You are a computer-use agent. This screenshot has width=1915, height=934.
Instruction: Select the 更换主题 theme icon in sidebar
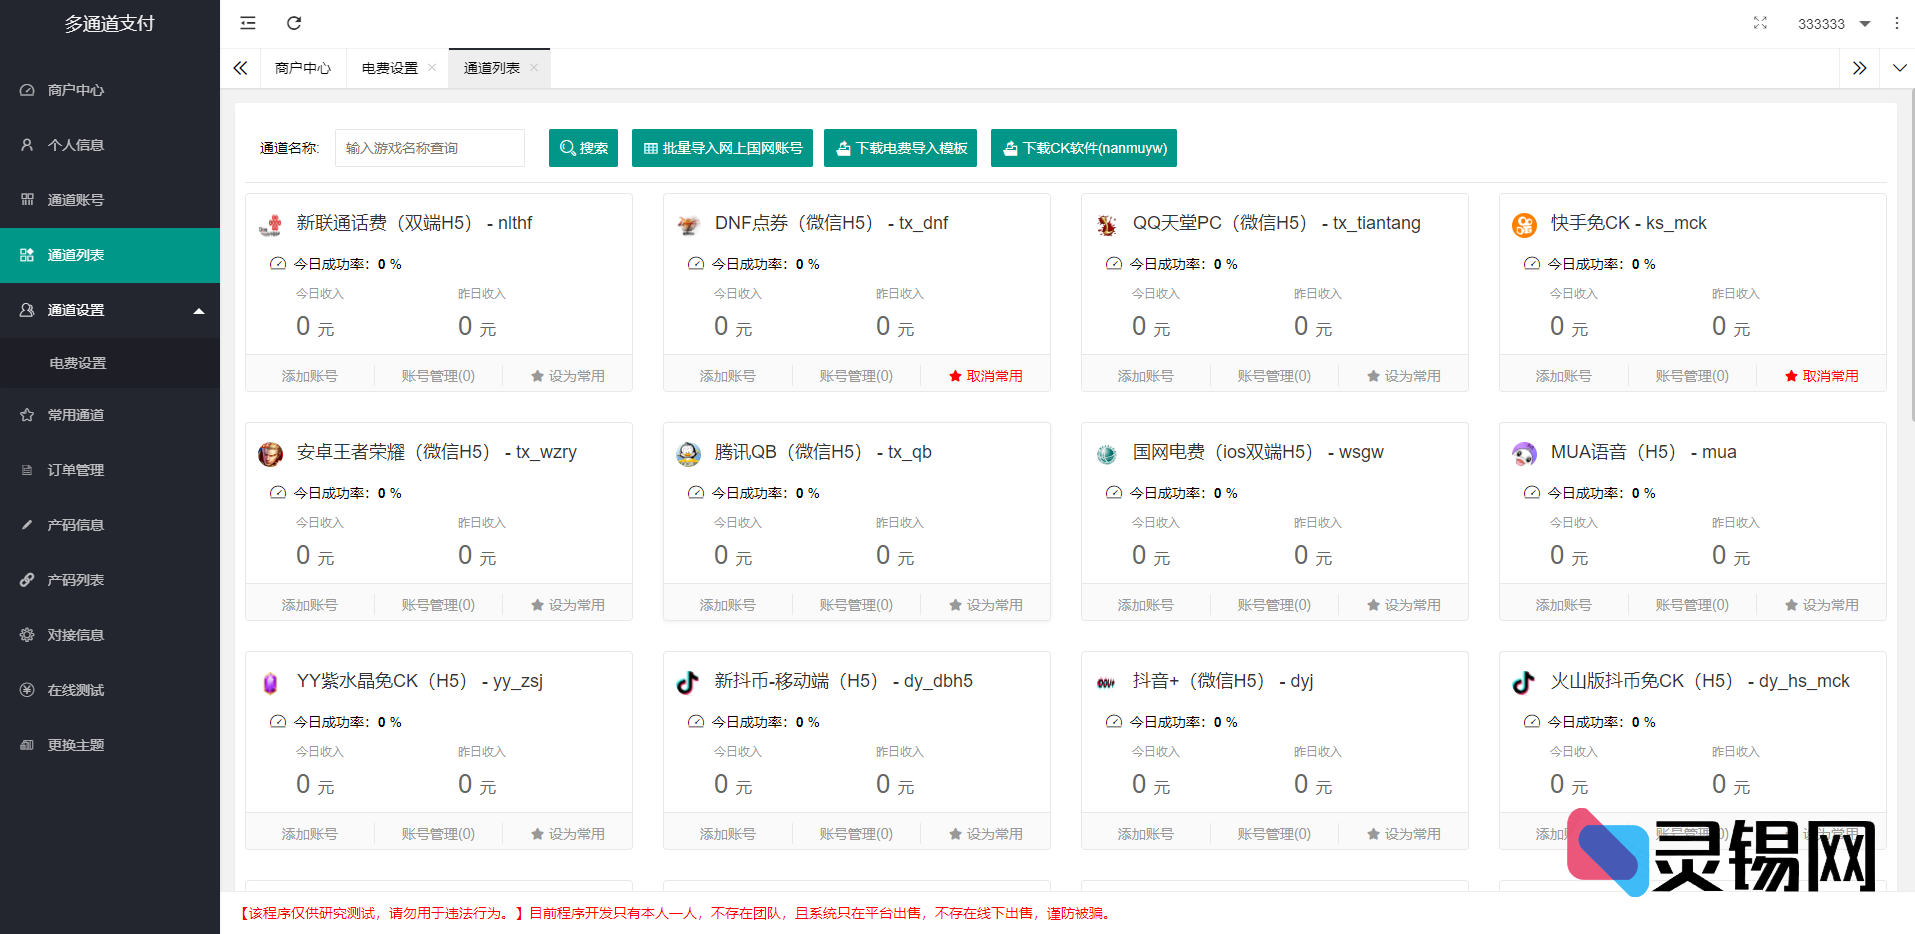pyautogui.click(x=26, y=744)
